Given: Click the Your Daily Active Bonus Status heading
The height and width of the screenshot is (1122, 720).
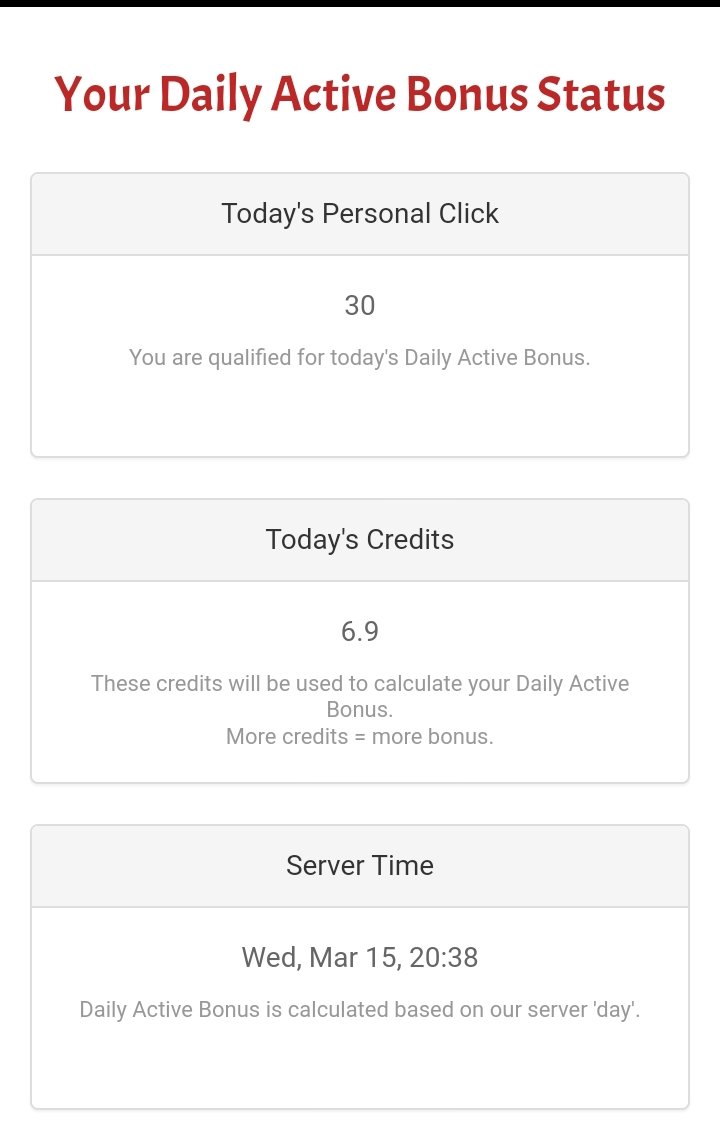Looking at the screenshot, I should (x=359, y=95).
